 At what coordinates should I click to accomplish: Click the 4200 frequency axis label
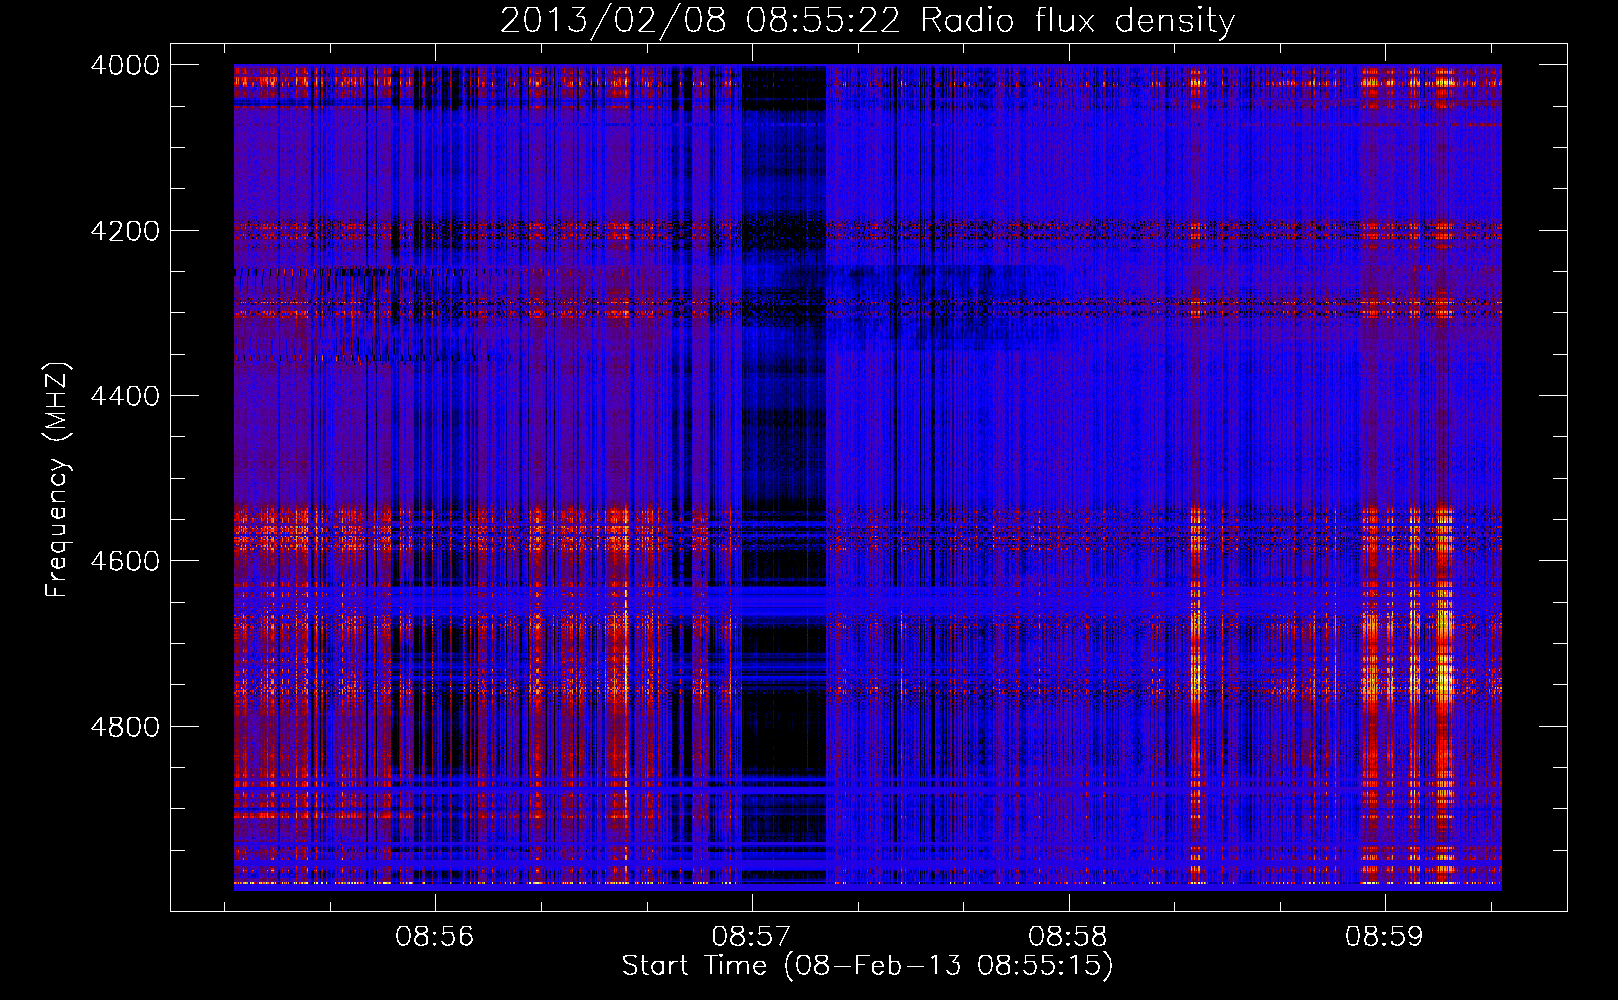tap(124, 231)
